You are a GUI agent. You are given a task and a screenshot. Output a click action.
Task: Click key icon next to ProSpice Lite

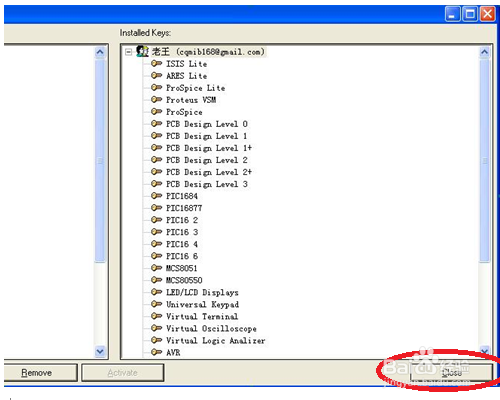156,87
